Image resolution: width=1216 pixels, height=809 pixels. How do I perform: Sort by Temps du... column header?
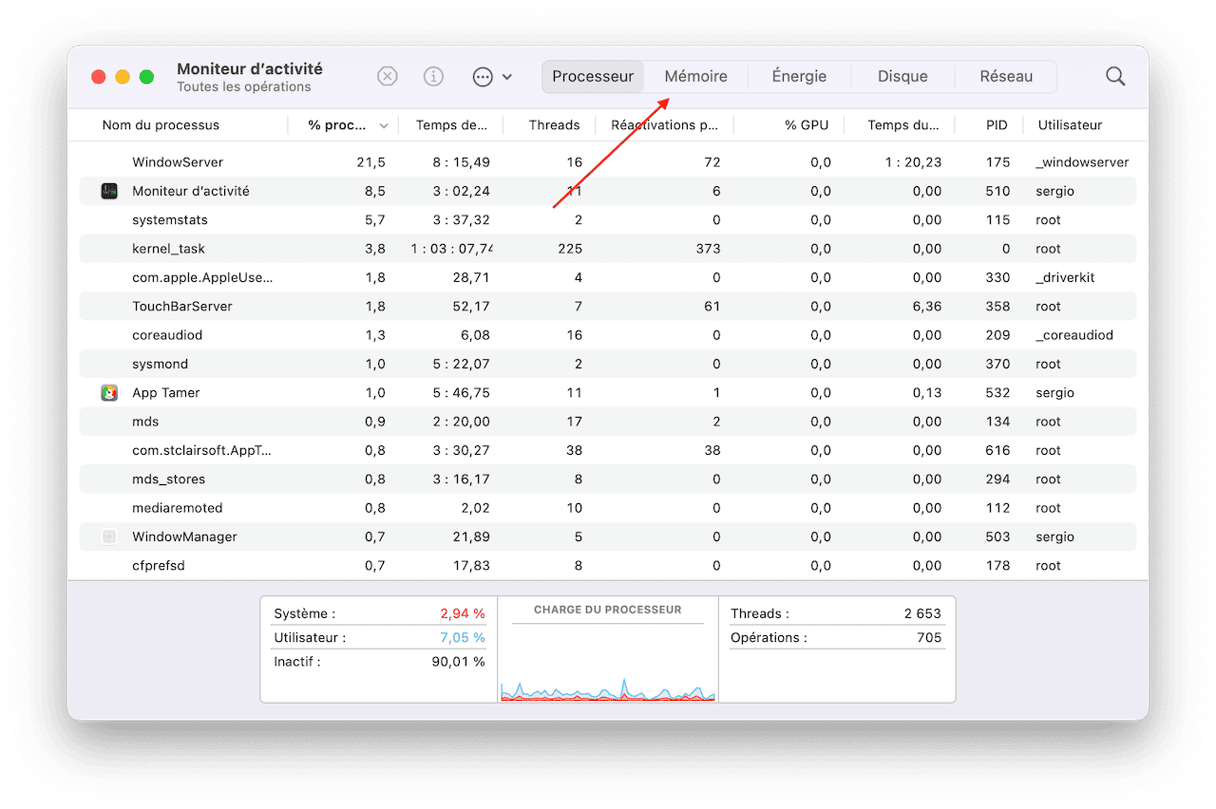904,125
